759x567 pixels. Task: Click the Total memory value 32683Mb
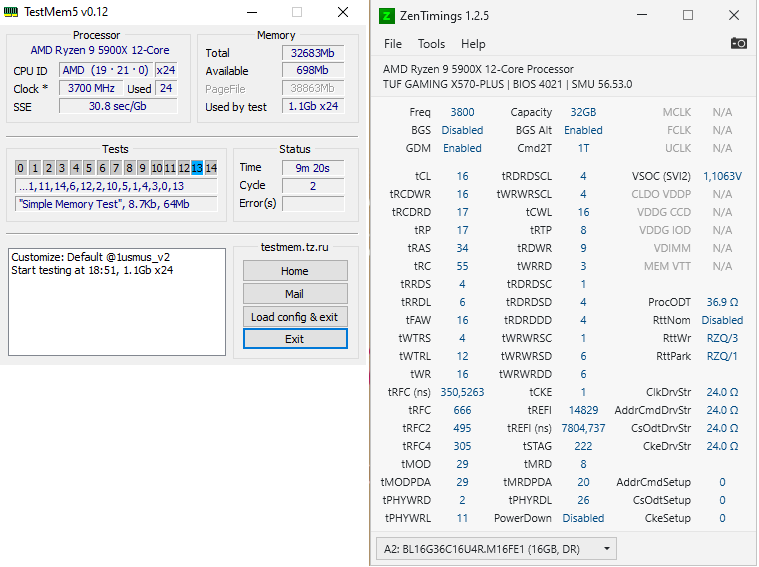313,53
